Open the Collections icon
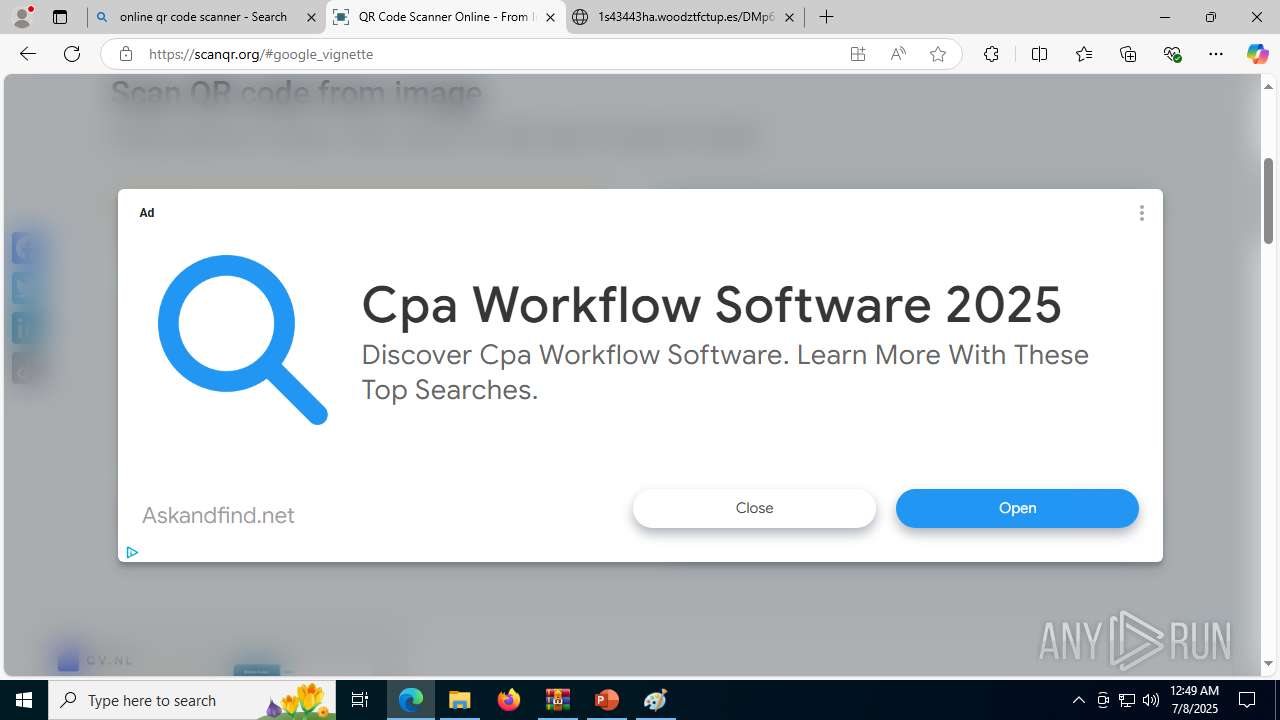 (1128, 54)
